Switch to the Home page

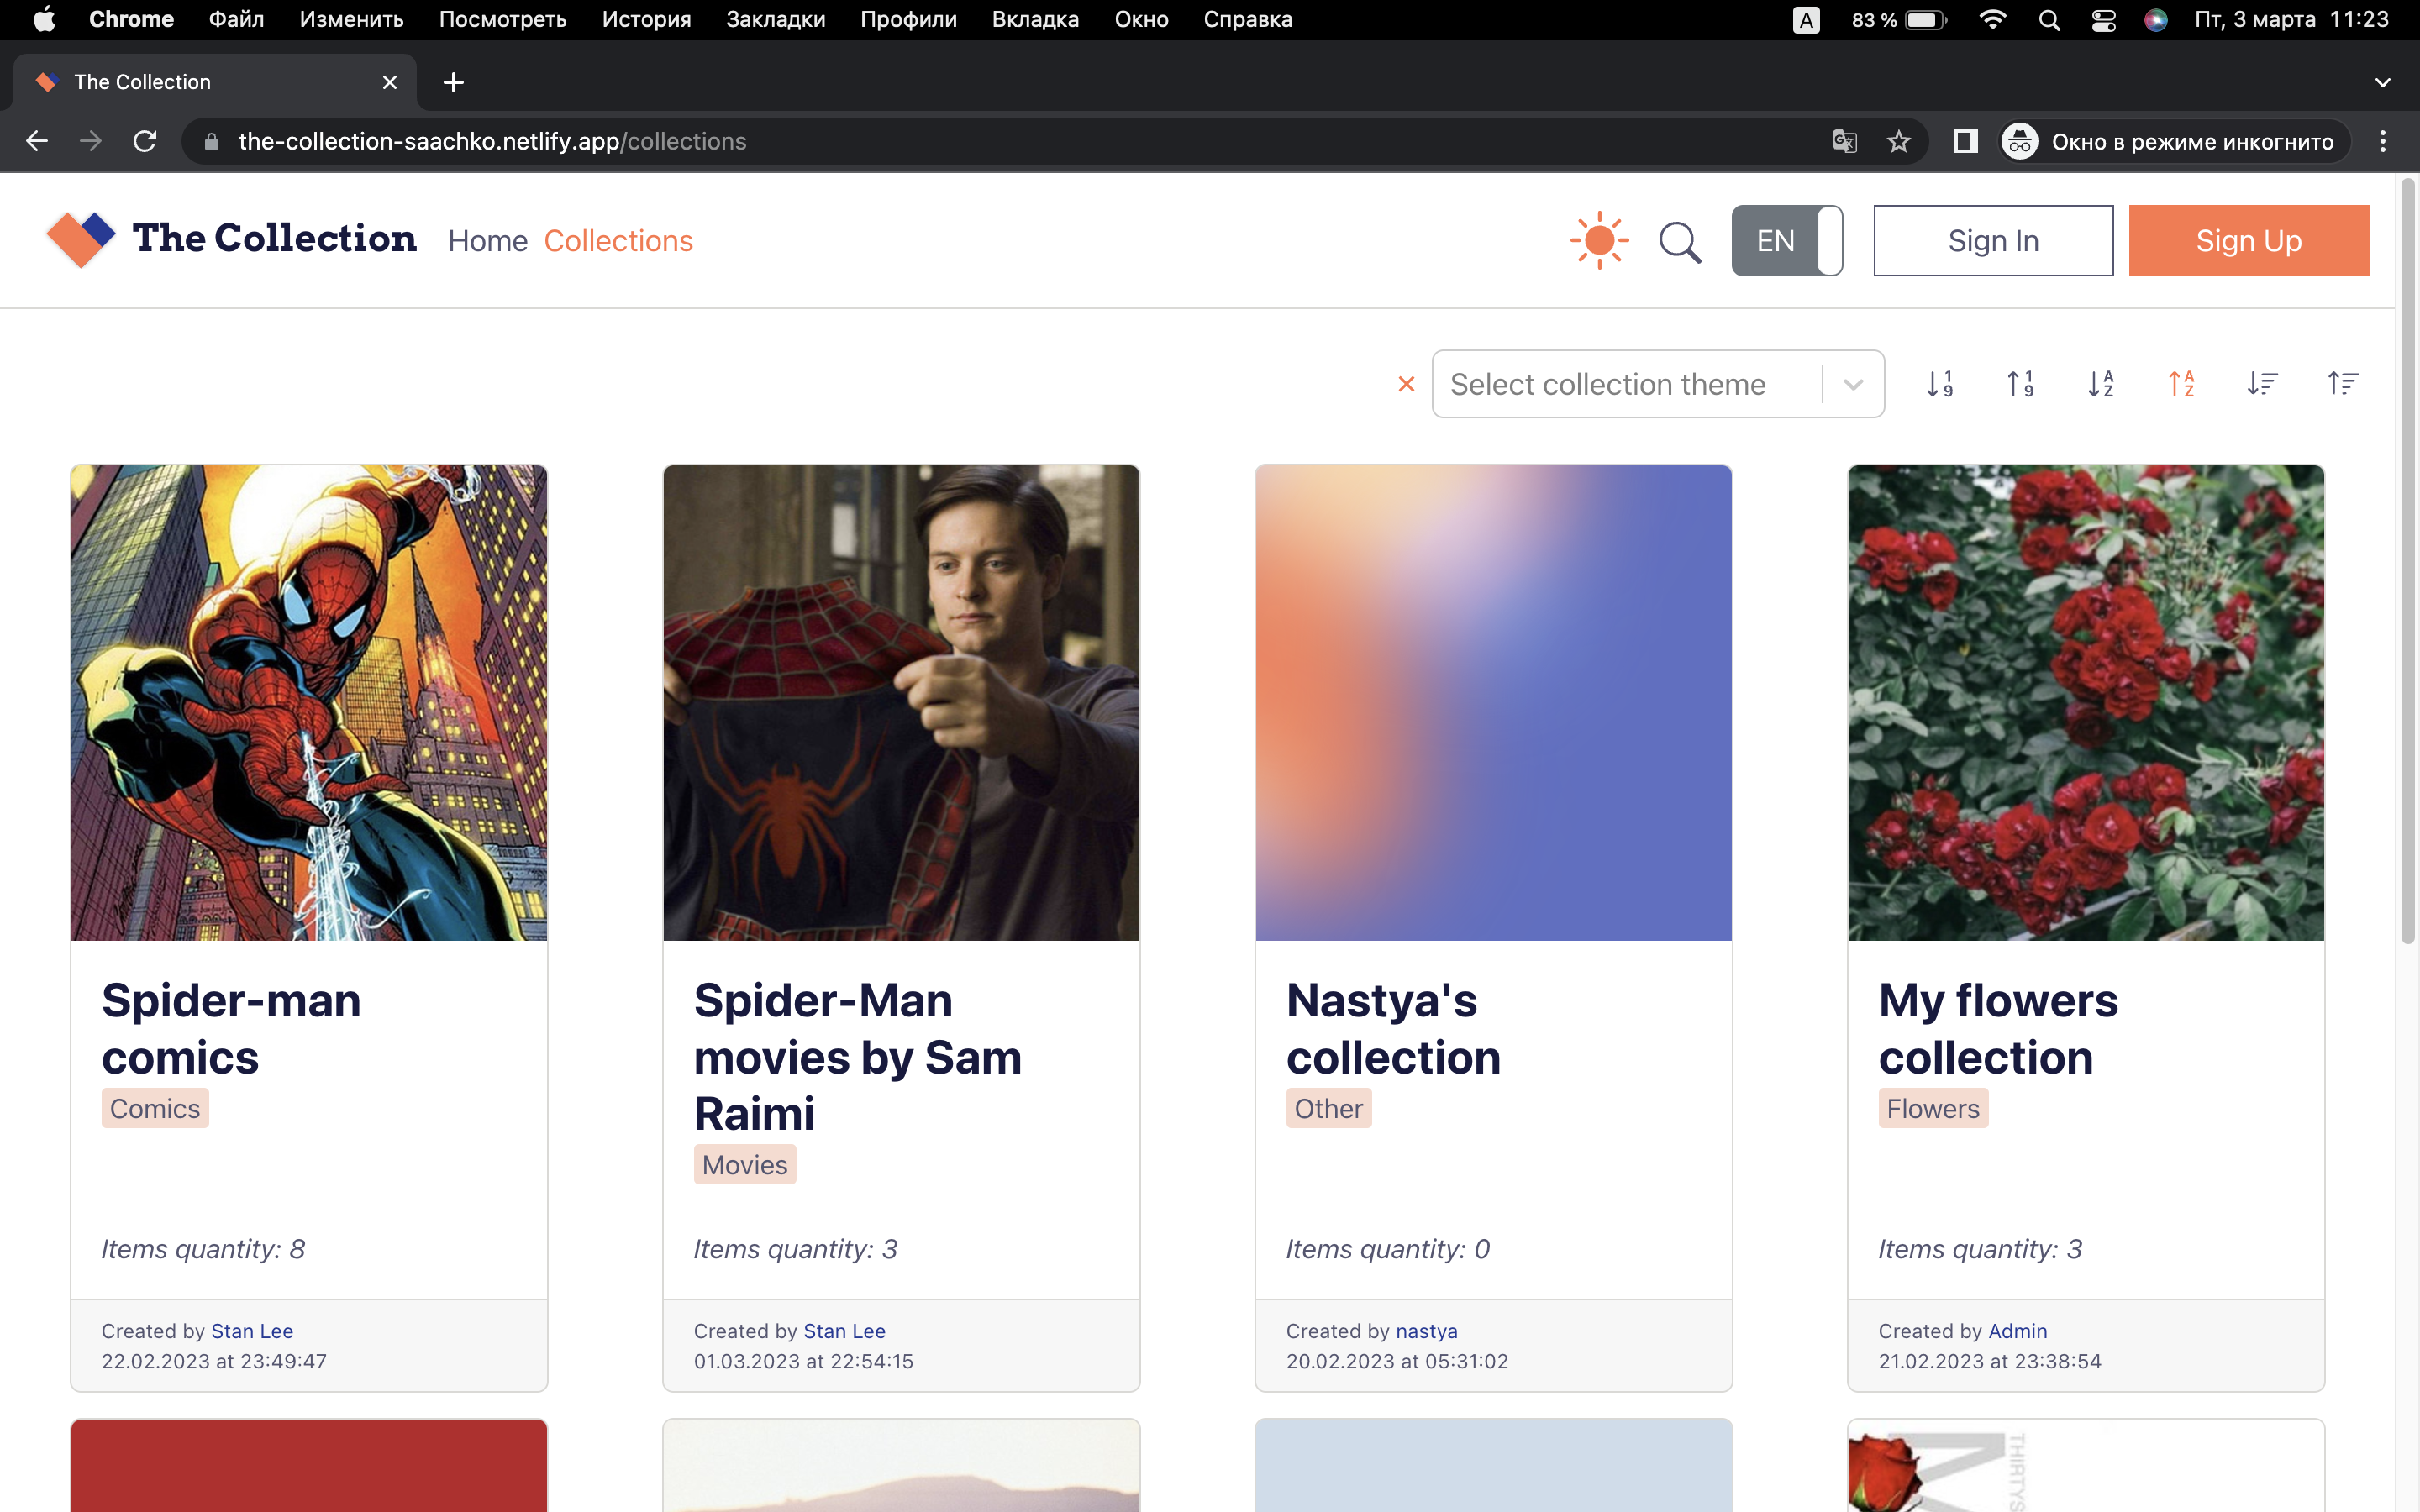[x=488, y=240]
